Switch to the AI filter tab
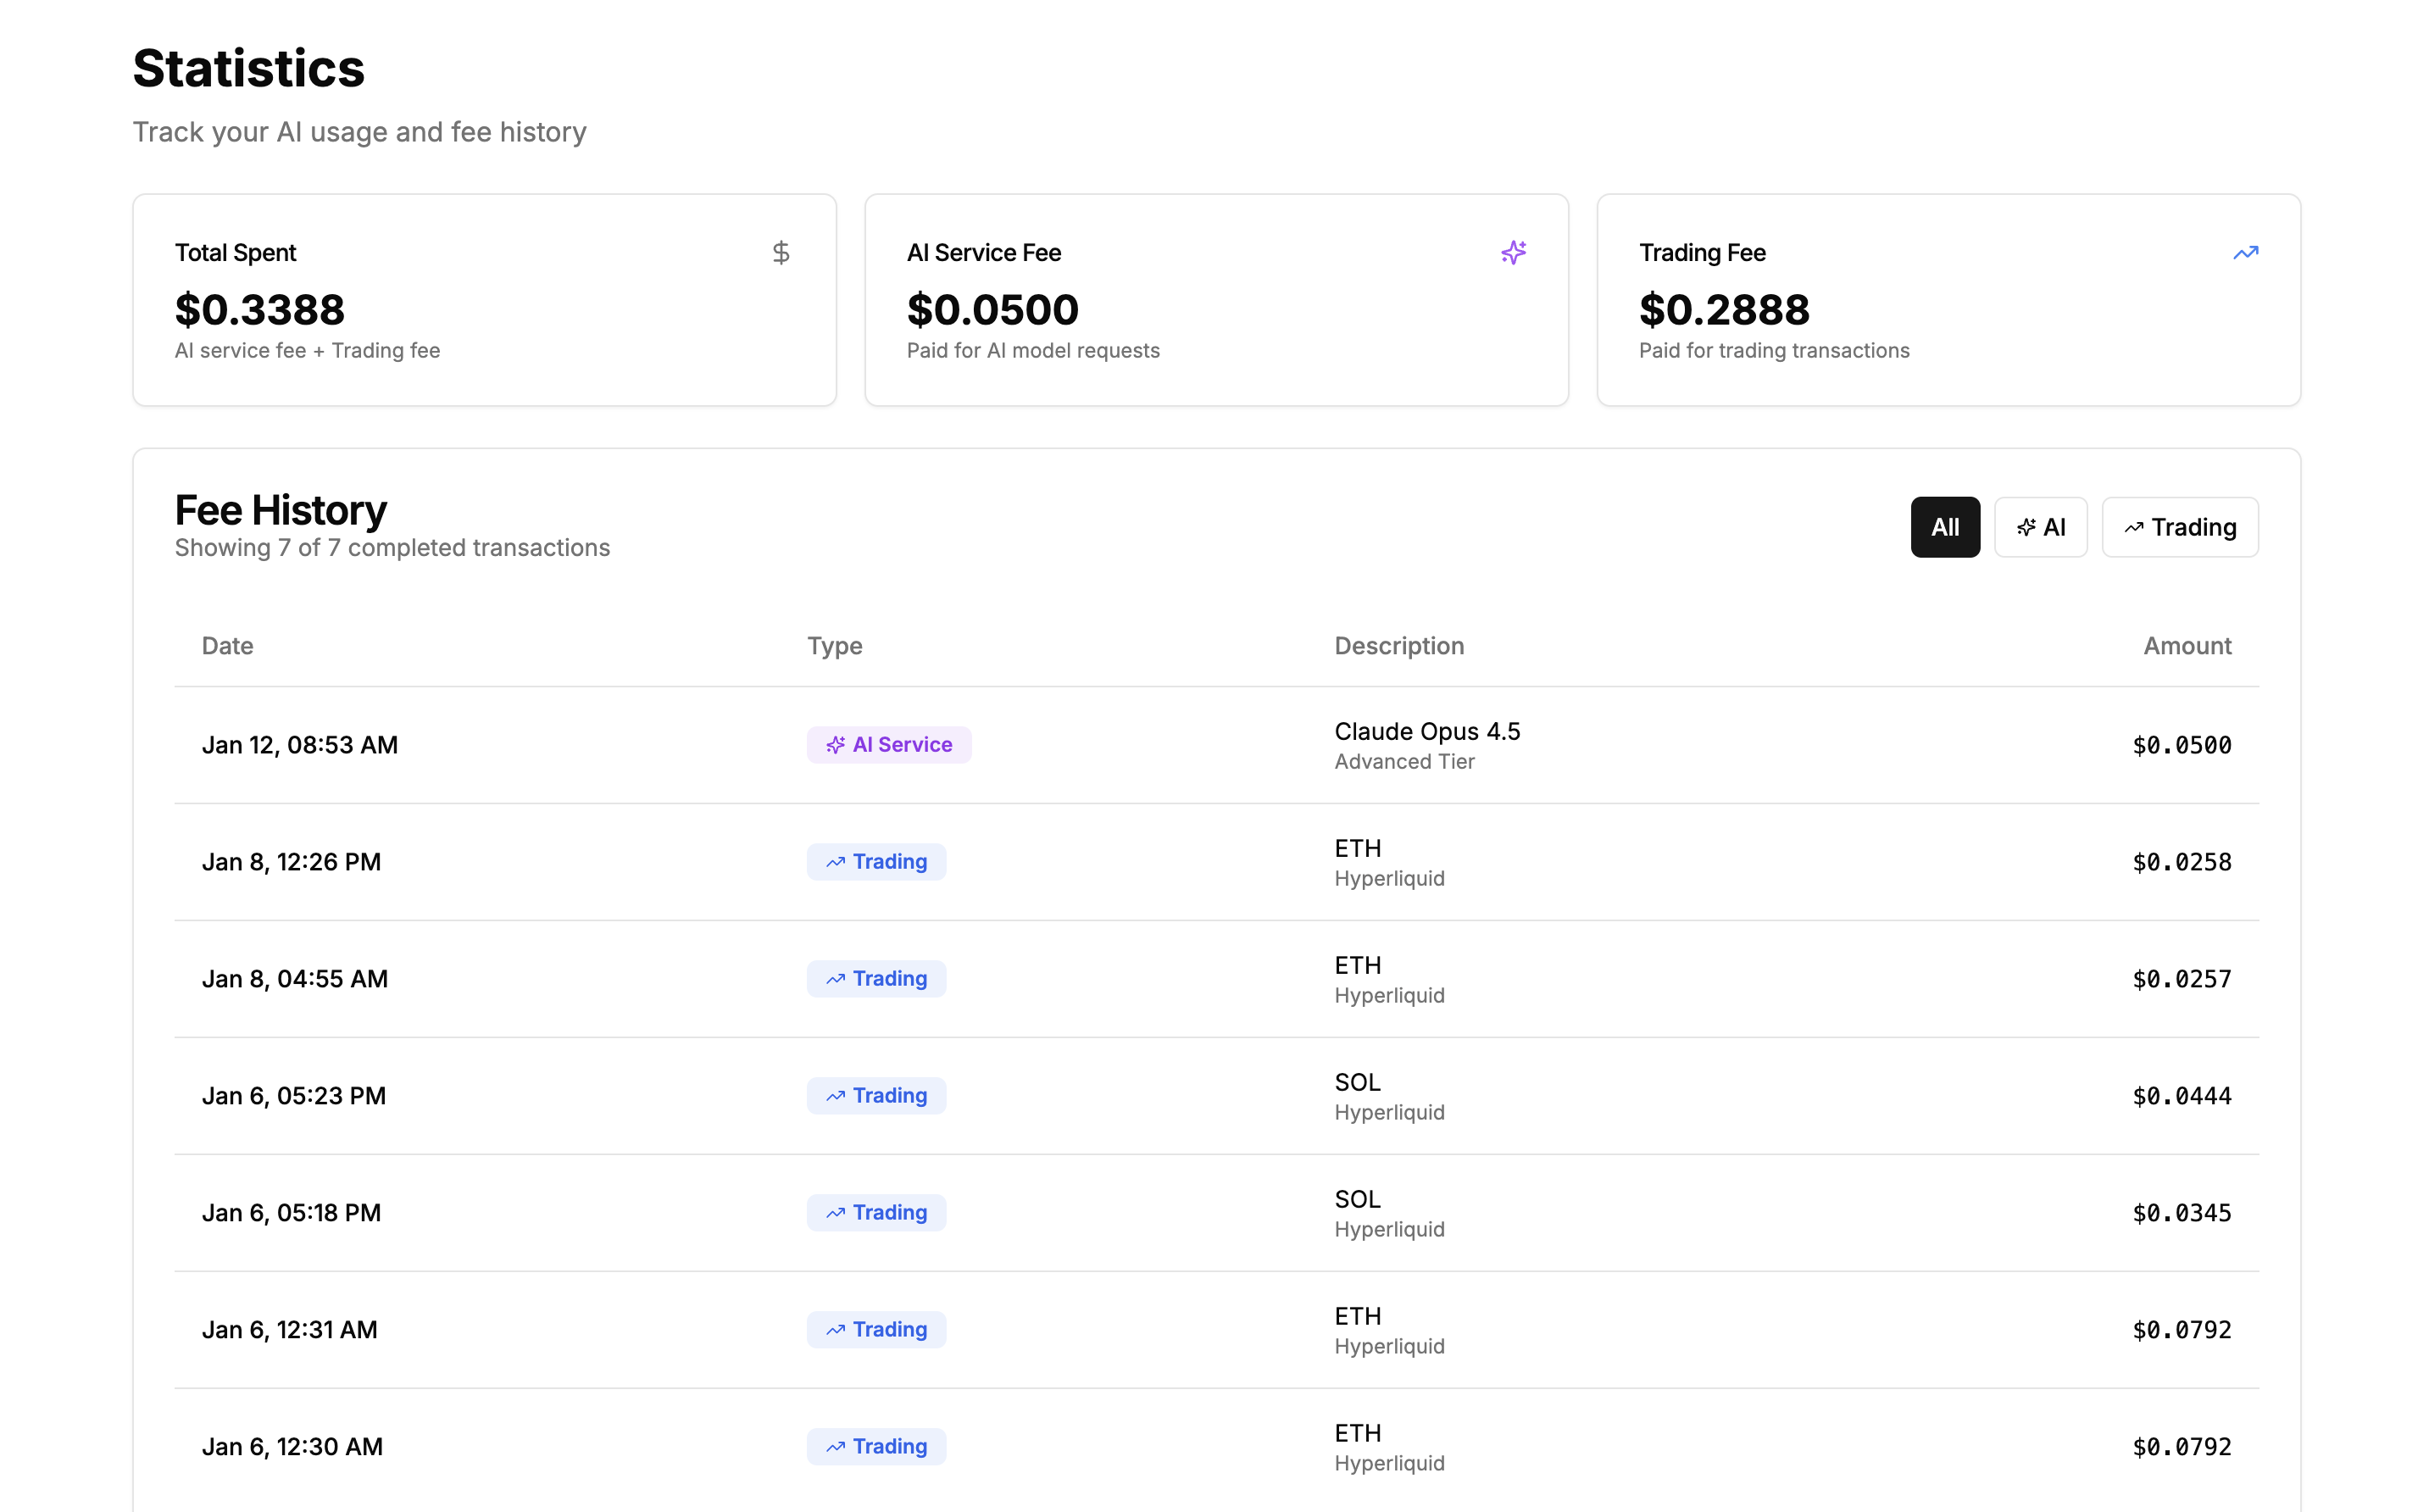2429x1512 pixels. 2040,527
